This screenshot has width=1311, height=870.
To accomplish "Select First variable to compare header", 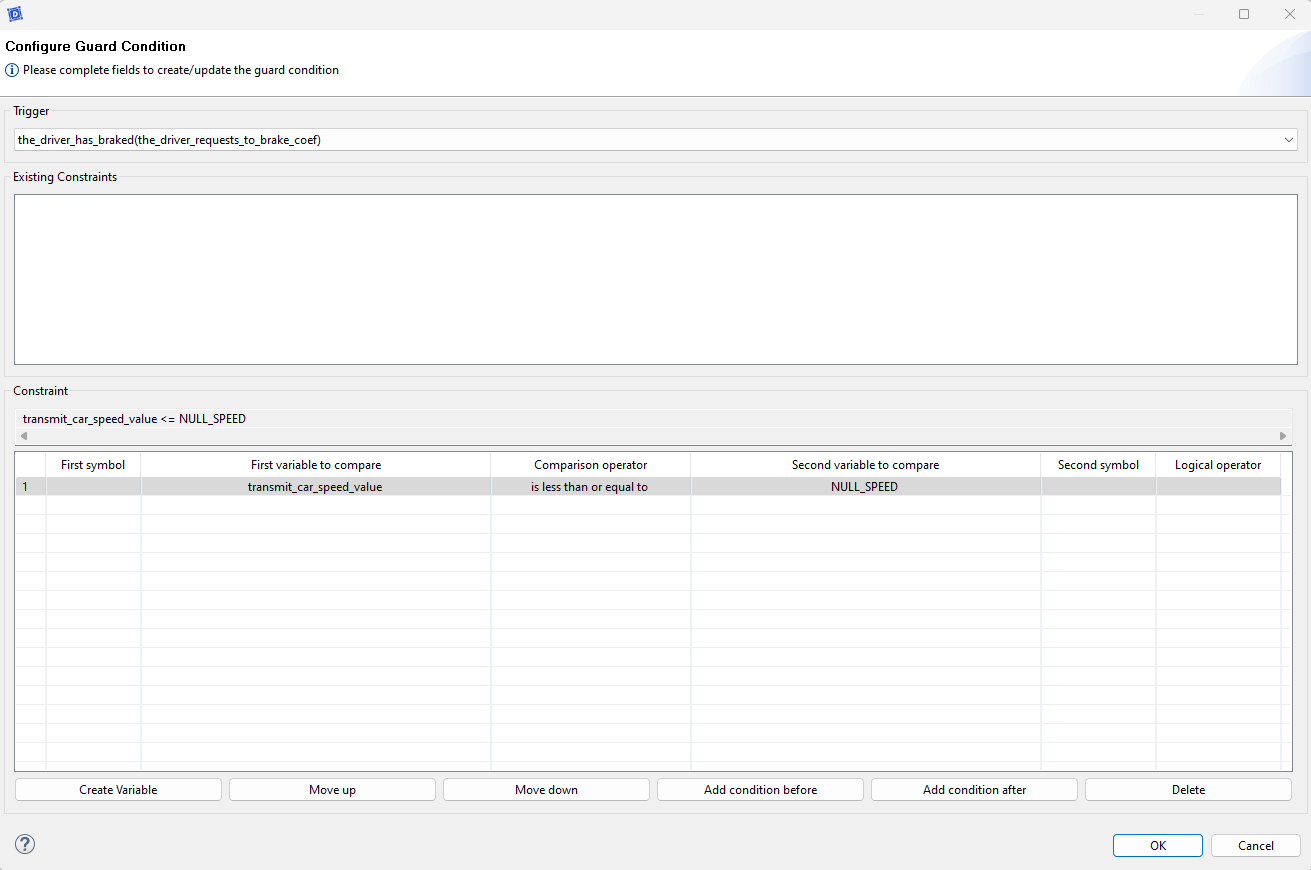I will (x=316, y=465).
